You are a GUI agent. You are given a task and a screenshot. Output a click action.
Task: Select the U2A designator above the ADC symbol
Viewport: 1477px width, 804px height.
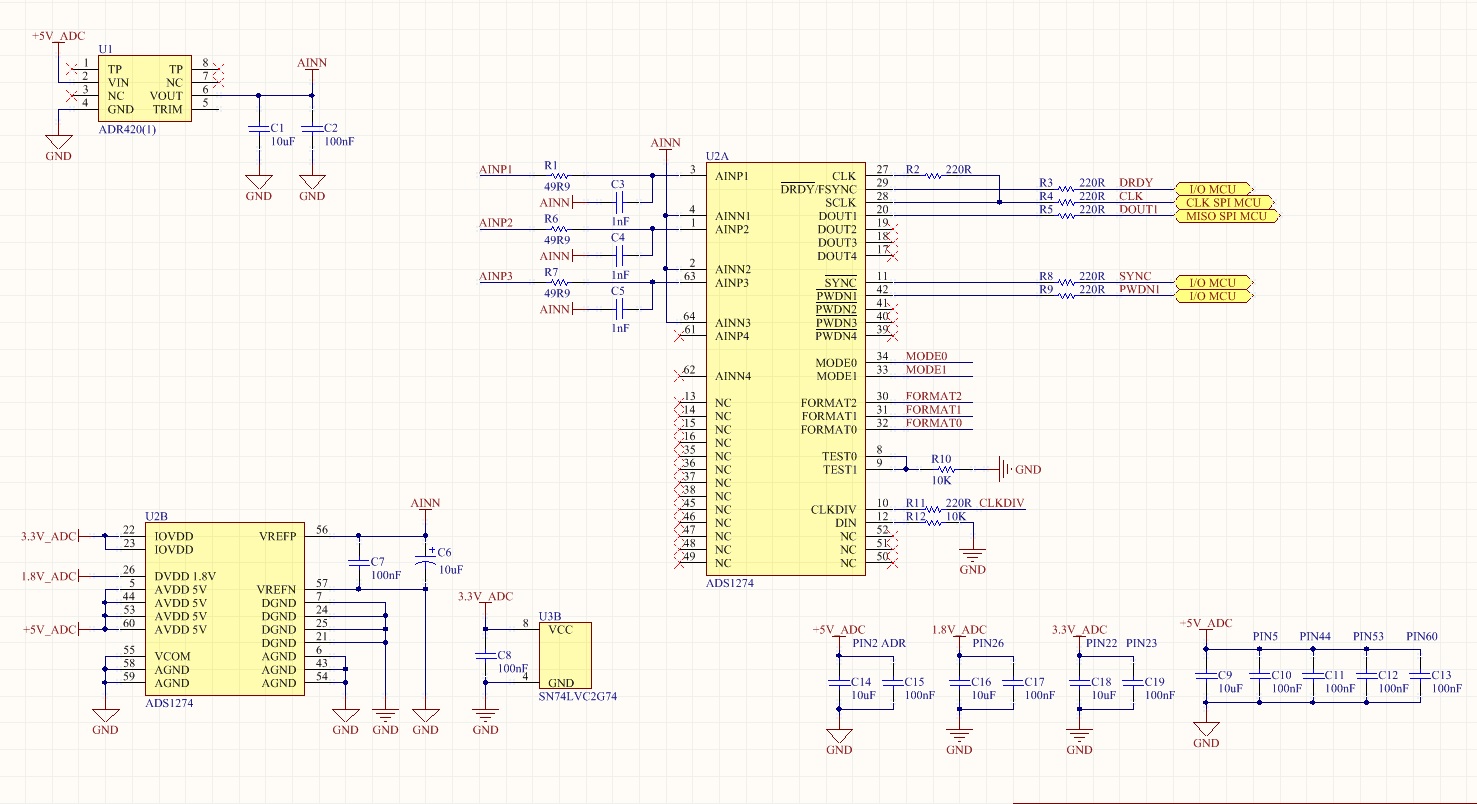[717, 156]
